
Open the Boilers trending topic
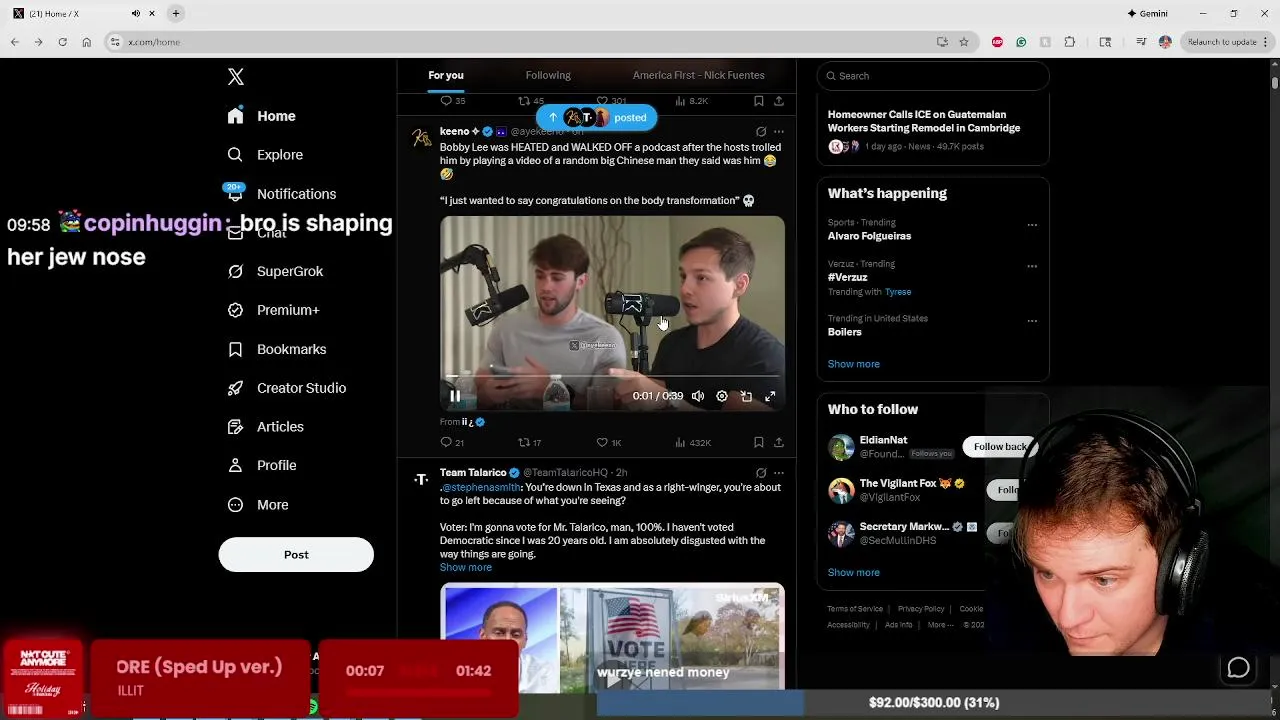click(844, 332)
